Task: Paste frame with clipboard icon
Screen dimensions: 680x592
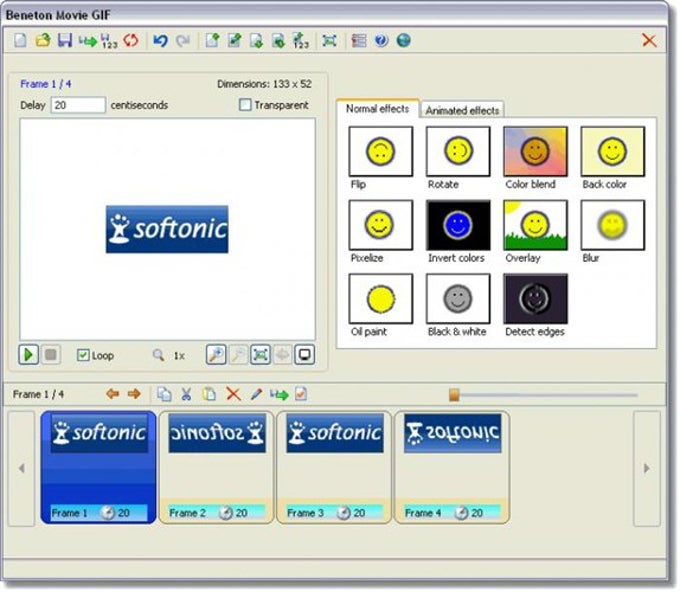Action: click(x=209, y=394)
